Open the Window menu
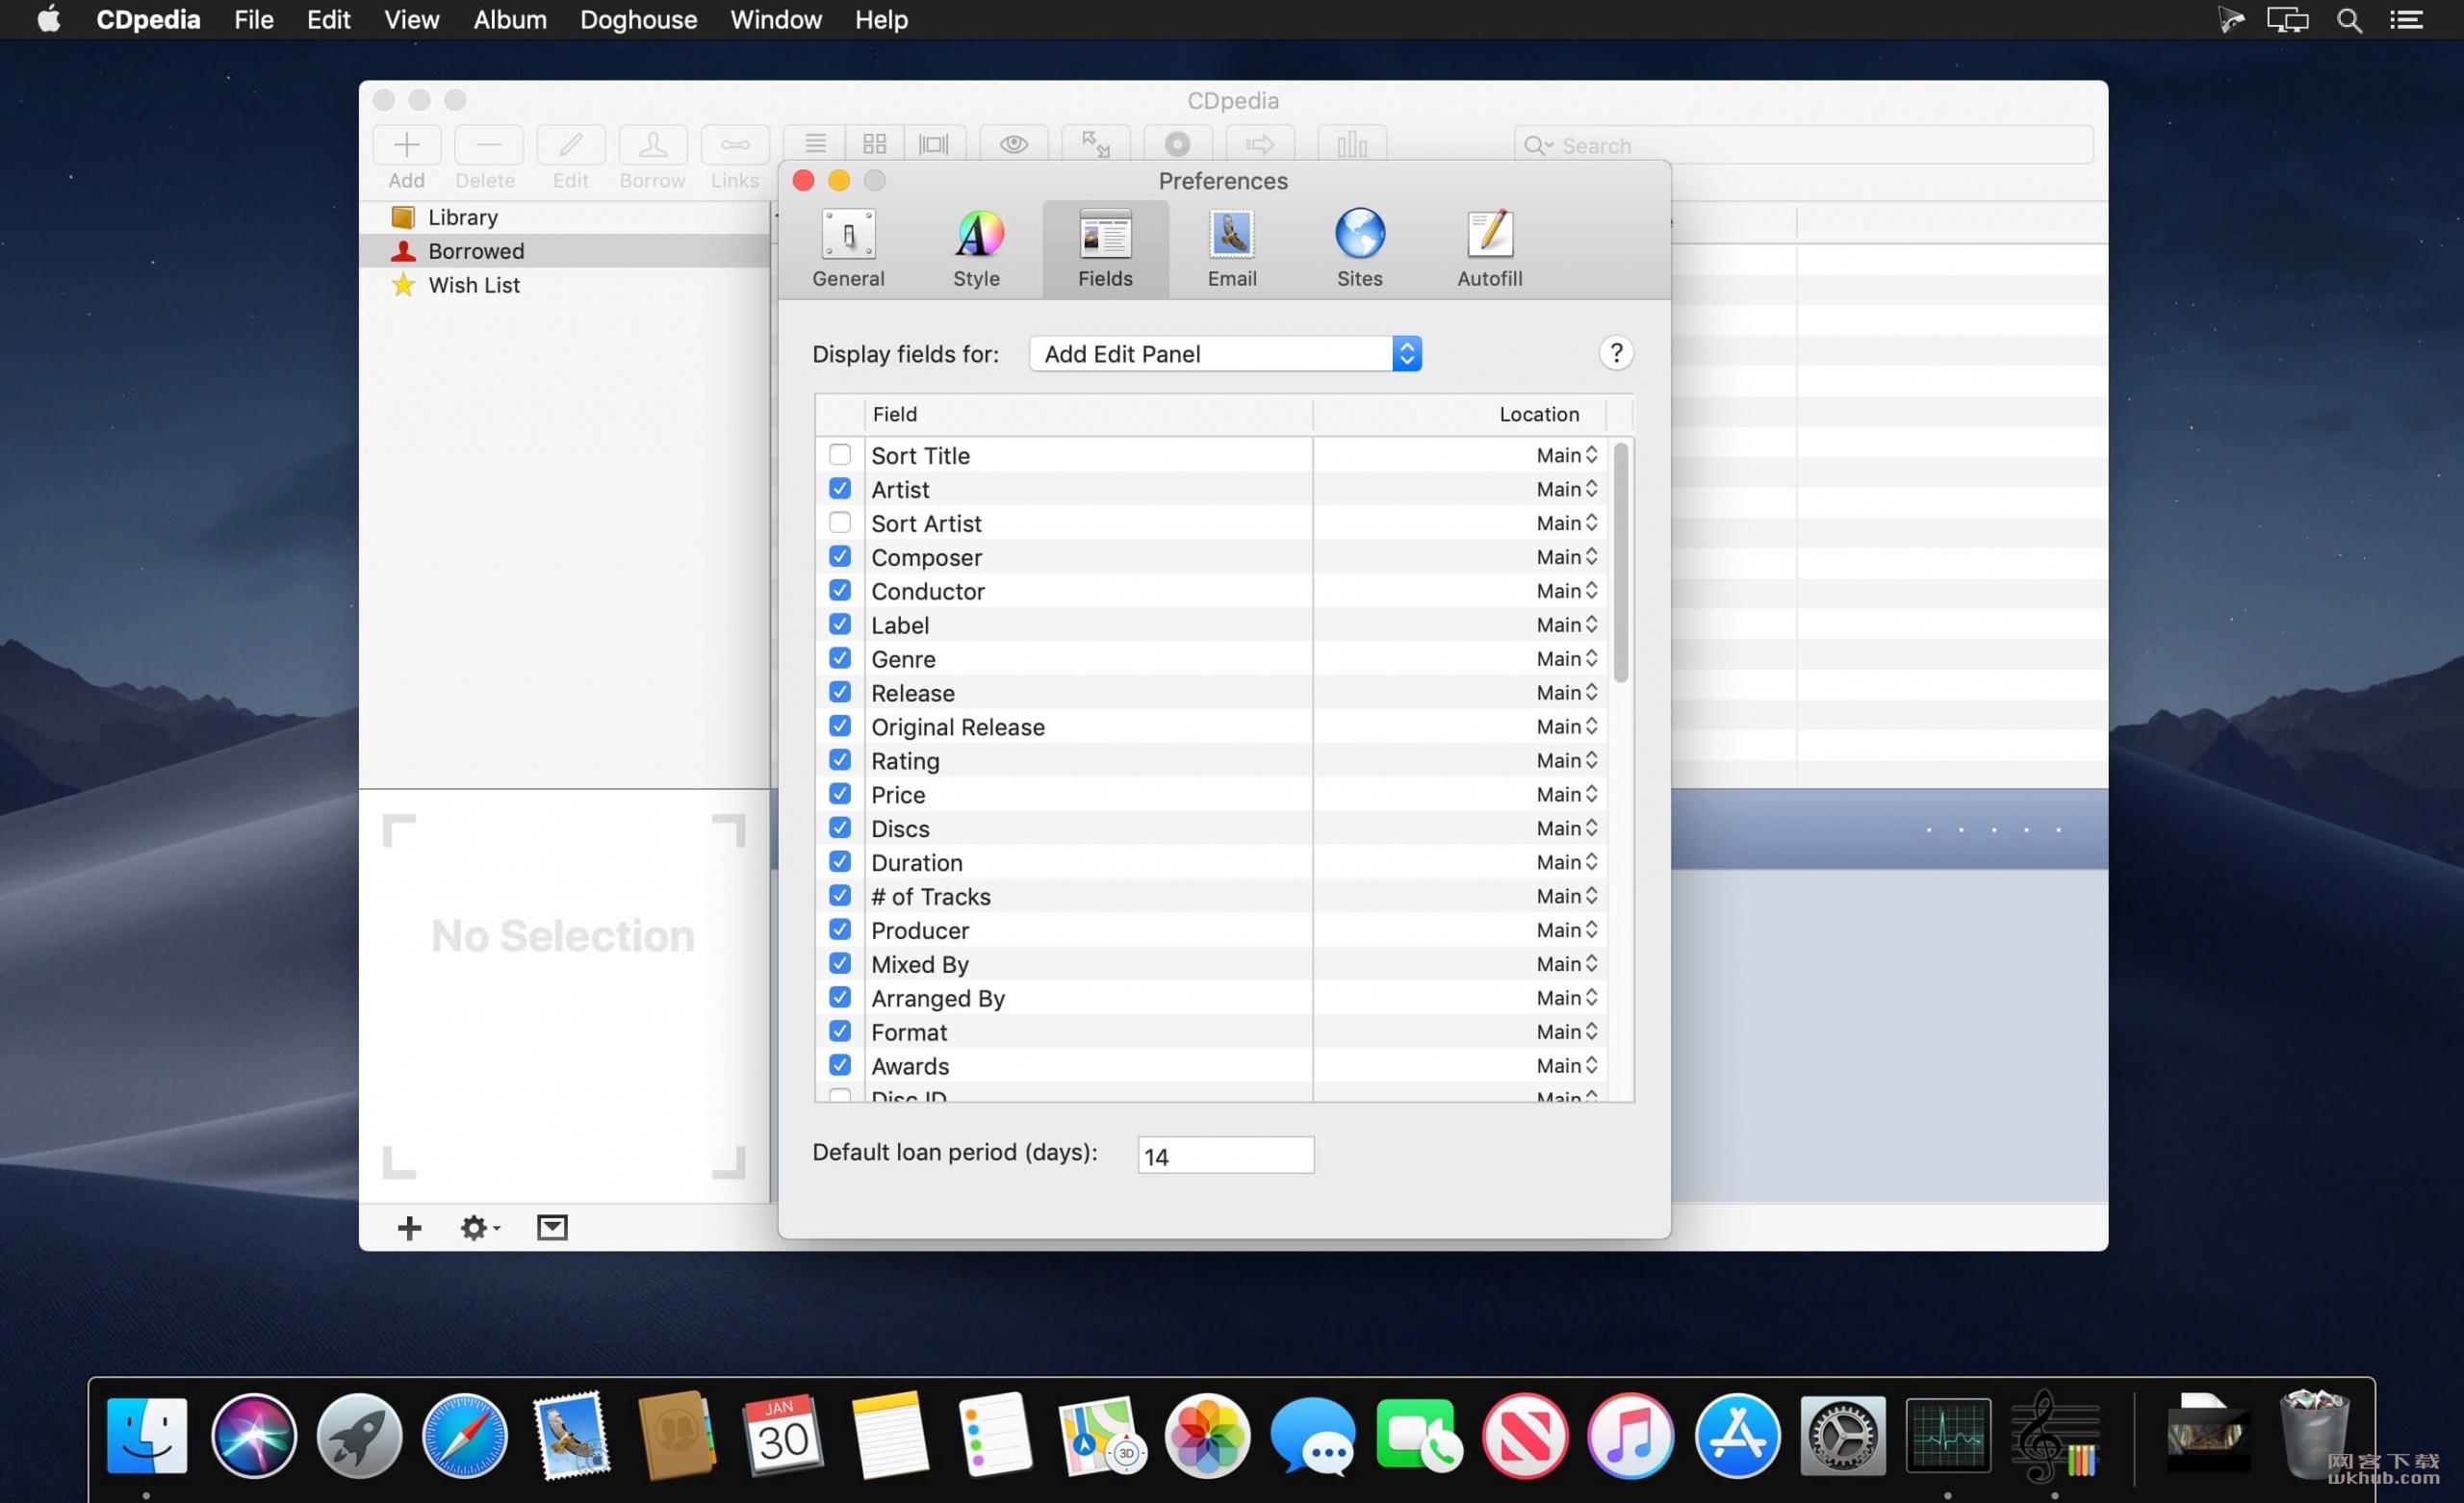The width and height of the screenshot is (2464, 1503). point(776,20)
